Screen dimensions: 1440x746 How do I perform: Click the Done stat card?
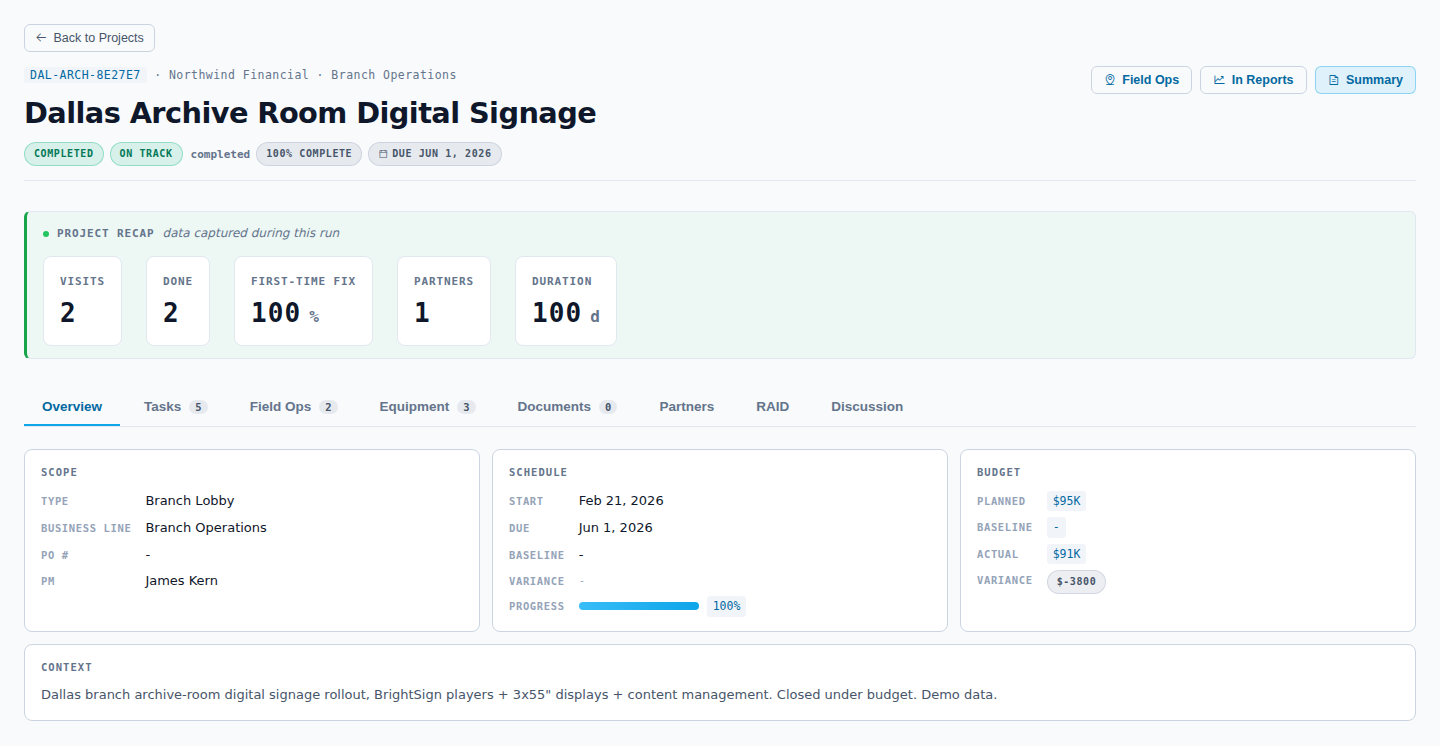[x=178, y=301]
